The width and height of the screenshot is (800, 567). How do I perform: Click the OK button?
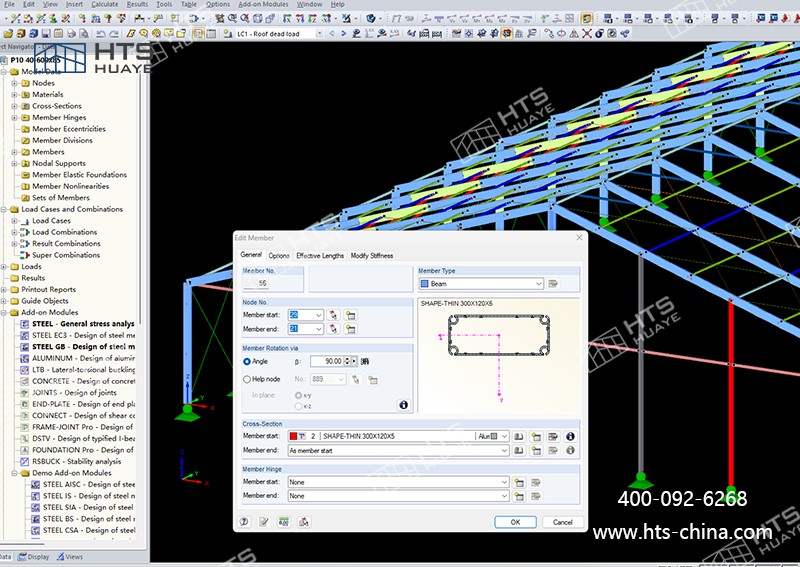[515, 522]
